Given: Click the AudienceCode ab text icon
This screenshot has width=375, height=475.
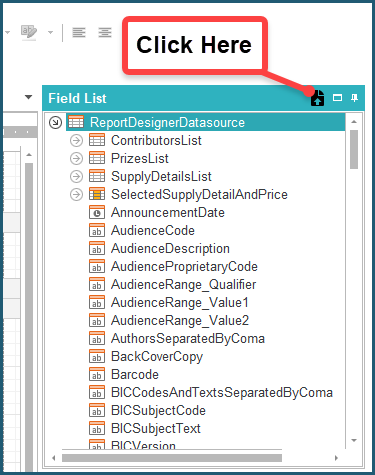Looking at the screenshot, I should (97, 230).
